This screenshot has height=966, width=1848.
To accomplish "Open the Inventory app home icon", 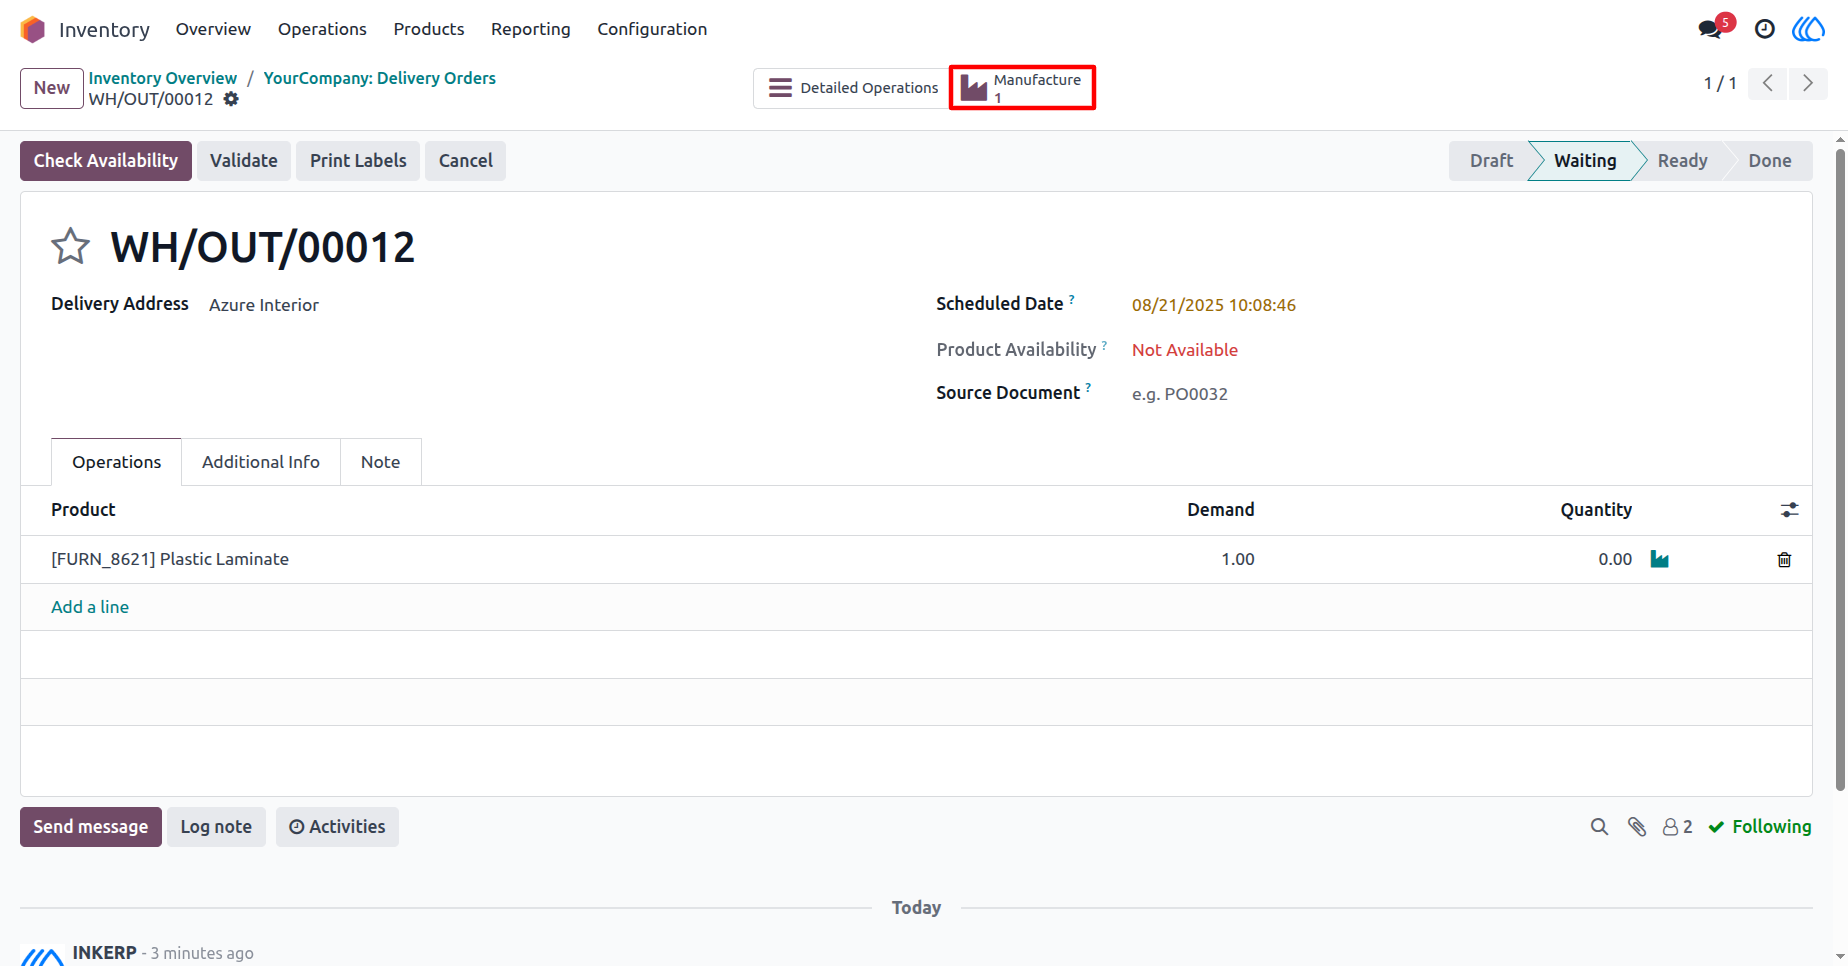I will point(33,30).
